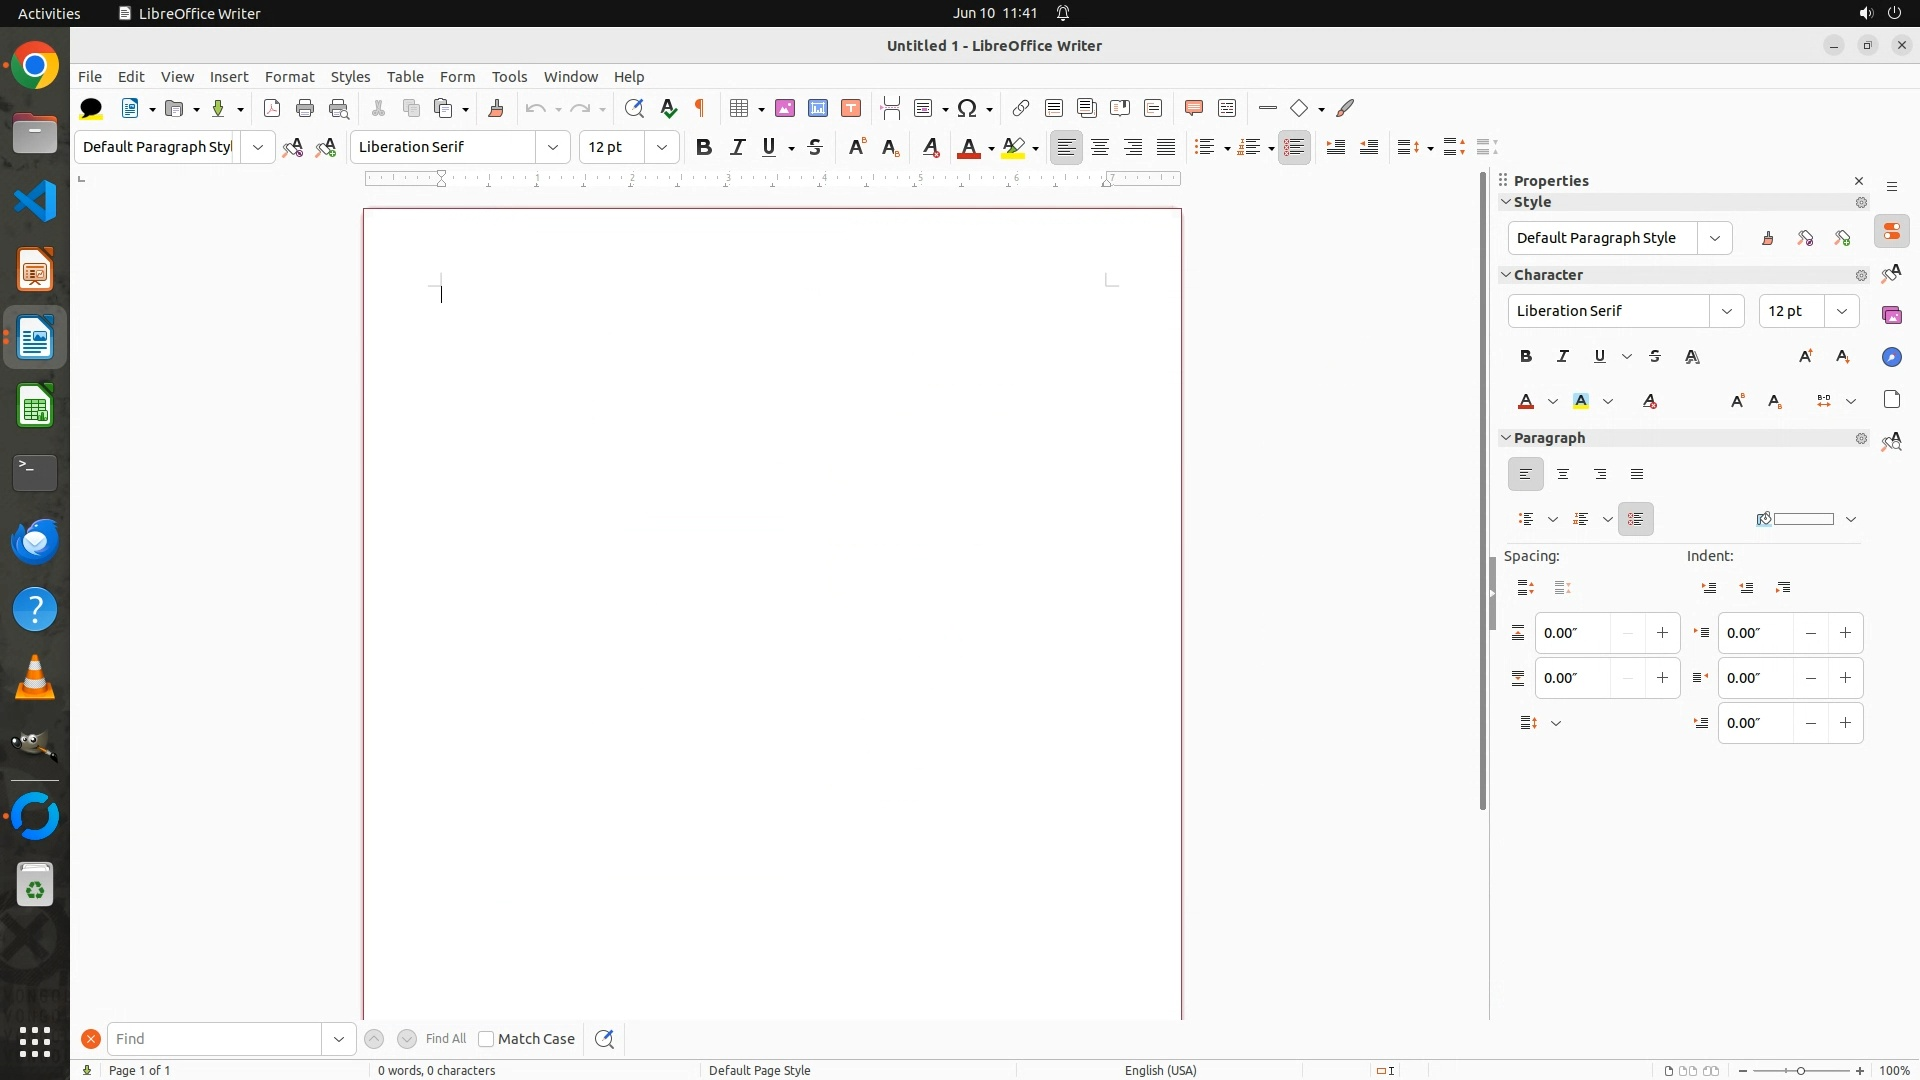Click the Print icon in toolbar
The height and width of the screenshot is (1080, 1920).
[x=305, y=108]
